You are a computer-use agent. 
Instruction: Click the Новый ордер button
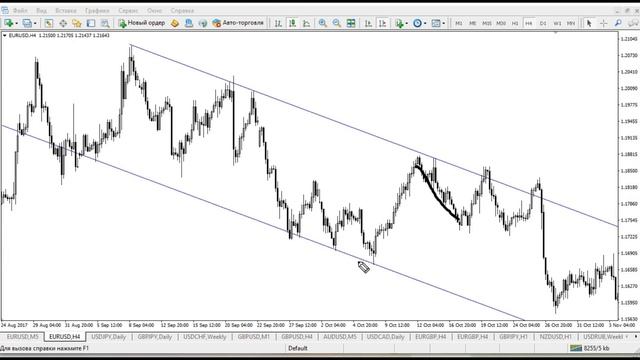(x=142, y=23)
